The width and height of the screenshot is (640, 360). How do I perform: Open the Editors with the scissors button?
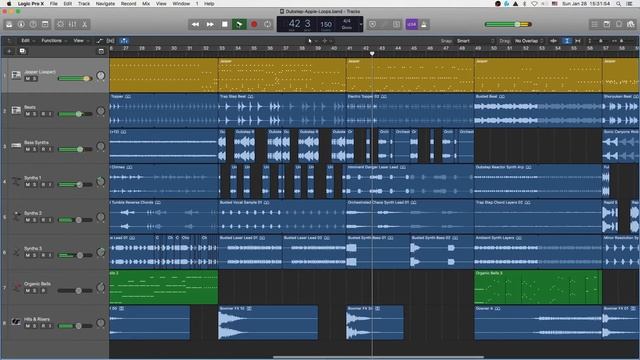coord(84,24)
